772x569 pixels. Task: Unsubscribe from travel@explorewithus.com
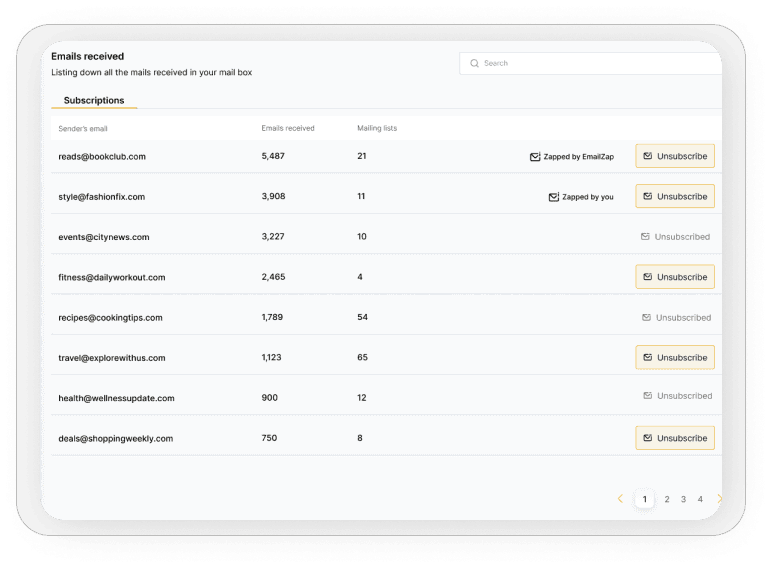point(675,357)
